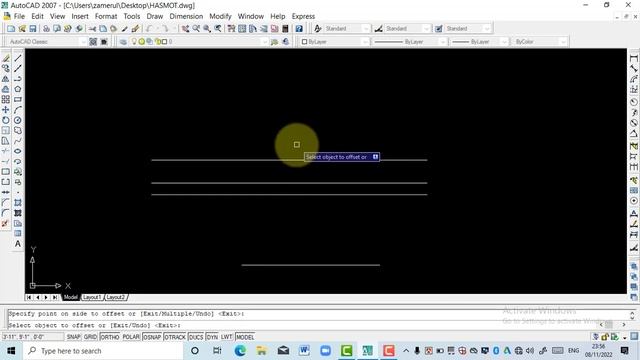Switch to the Layout2 tab
Image resolution: width=640 pixels, height=360 pixels.
[x=116, y=297]
